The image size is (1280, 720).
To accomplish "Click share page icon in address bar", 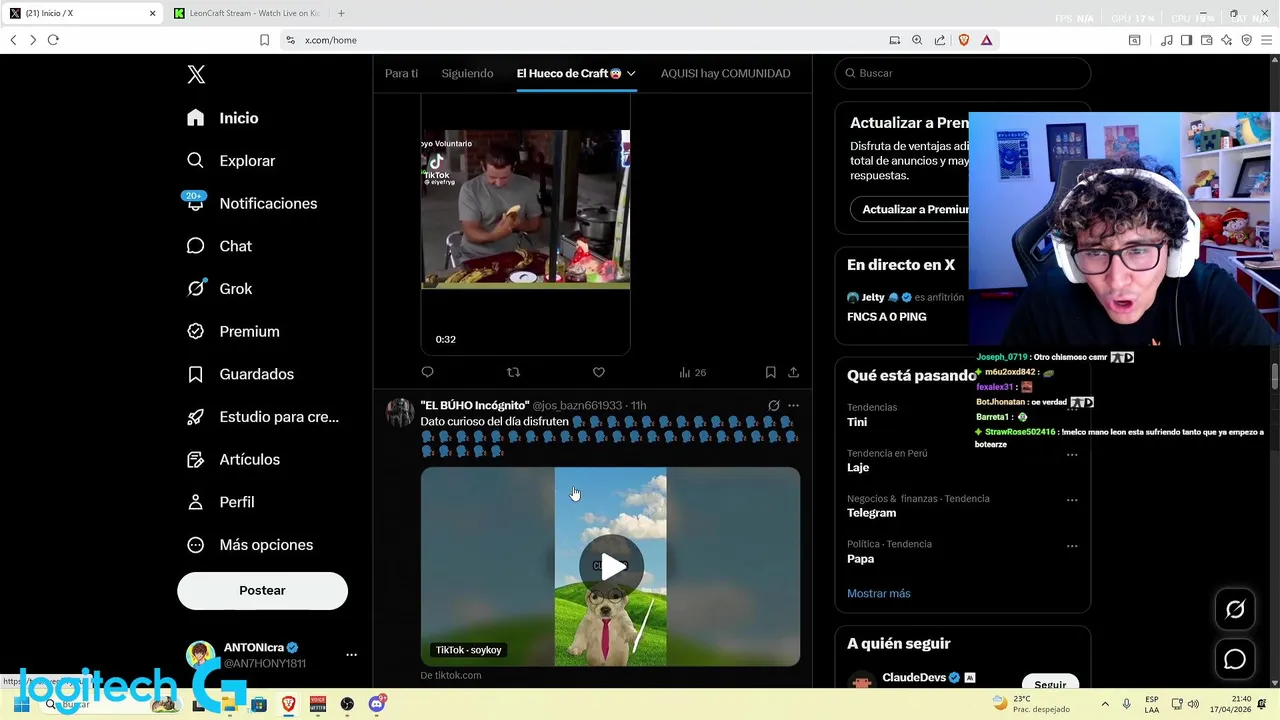I will pyautogui.click(x=940, y=40).
